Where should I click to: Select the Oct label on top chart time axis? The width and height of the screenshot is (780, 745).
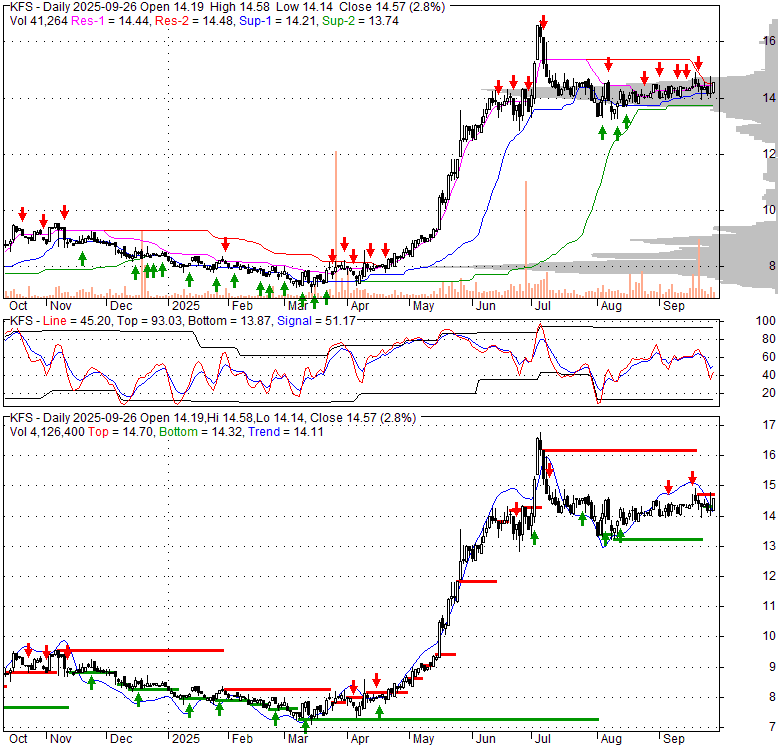click(x=18, y=306)
